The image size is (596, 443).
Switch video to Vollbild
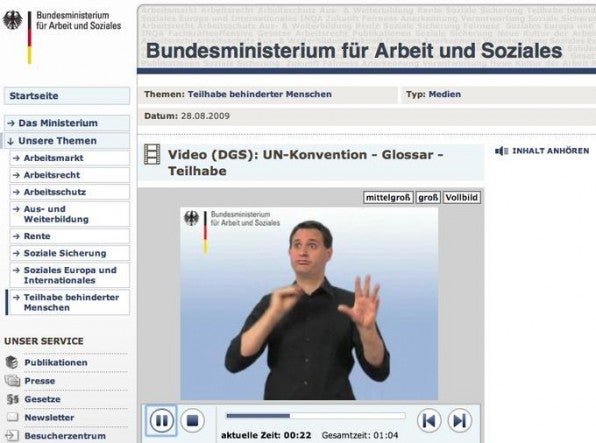point(462,198)
